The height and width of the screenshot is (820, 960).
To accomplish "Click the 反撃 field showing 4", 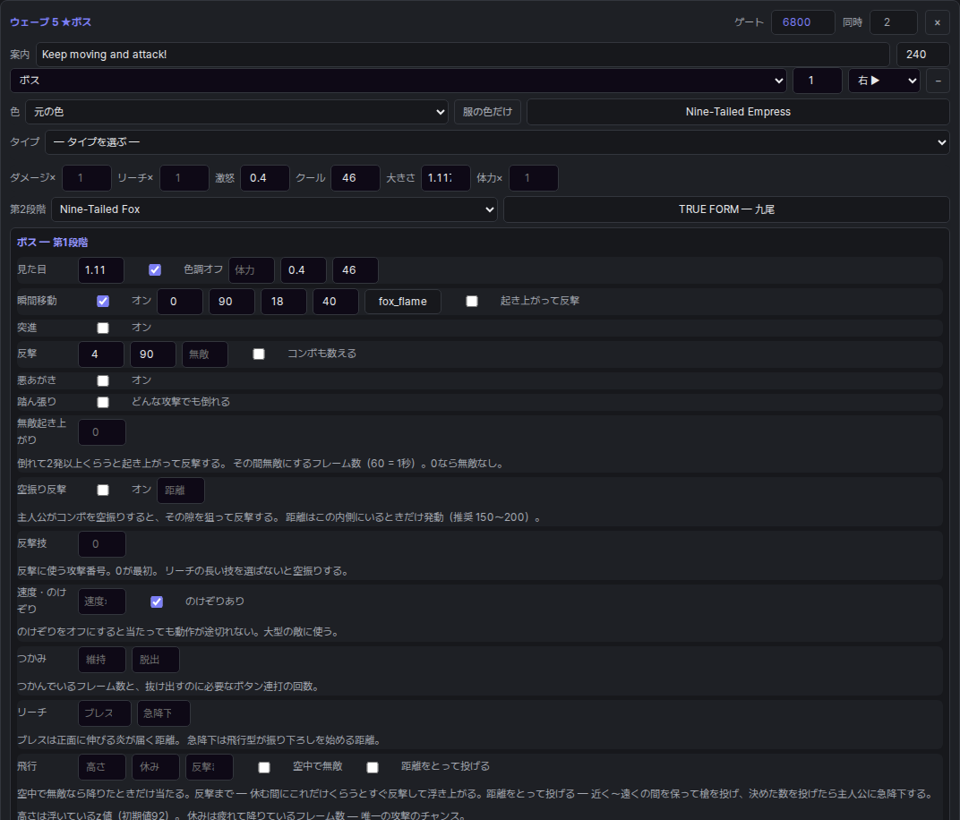I will pos(101,354).
